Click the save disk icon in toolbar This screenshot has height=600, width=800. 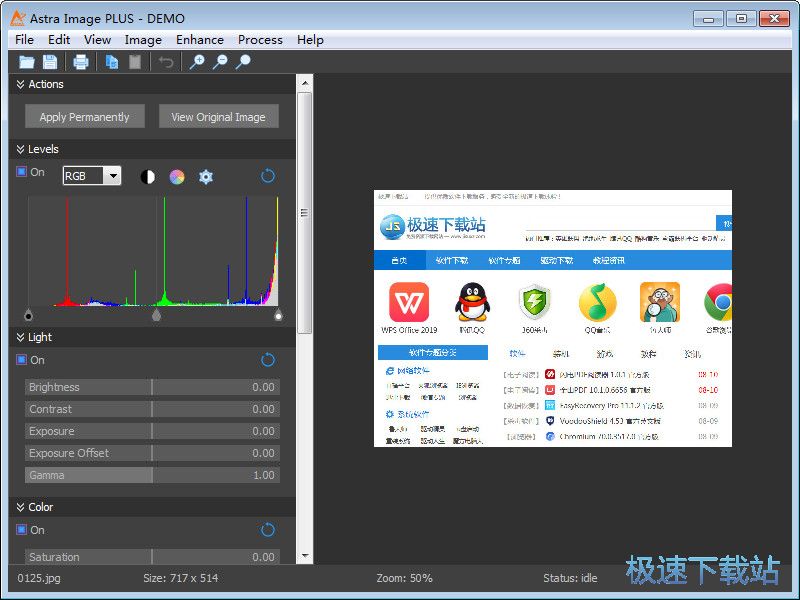[49, 62]
